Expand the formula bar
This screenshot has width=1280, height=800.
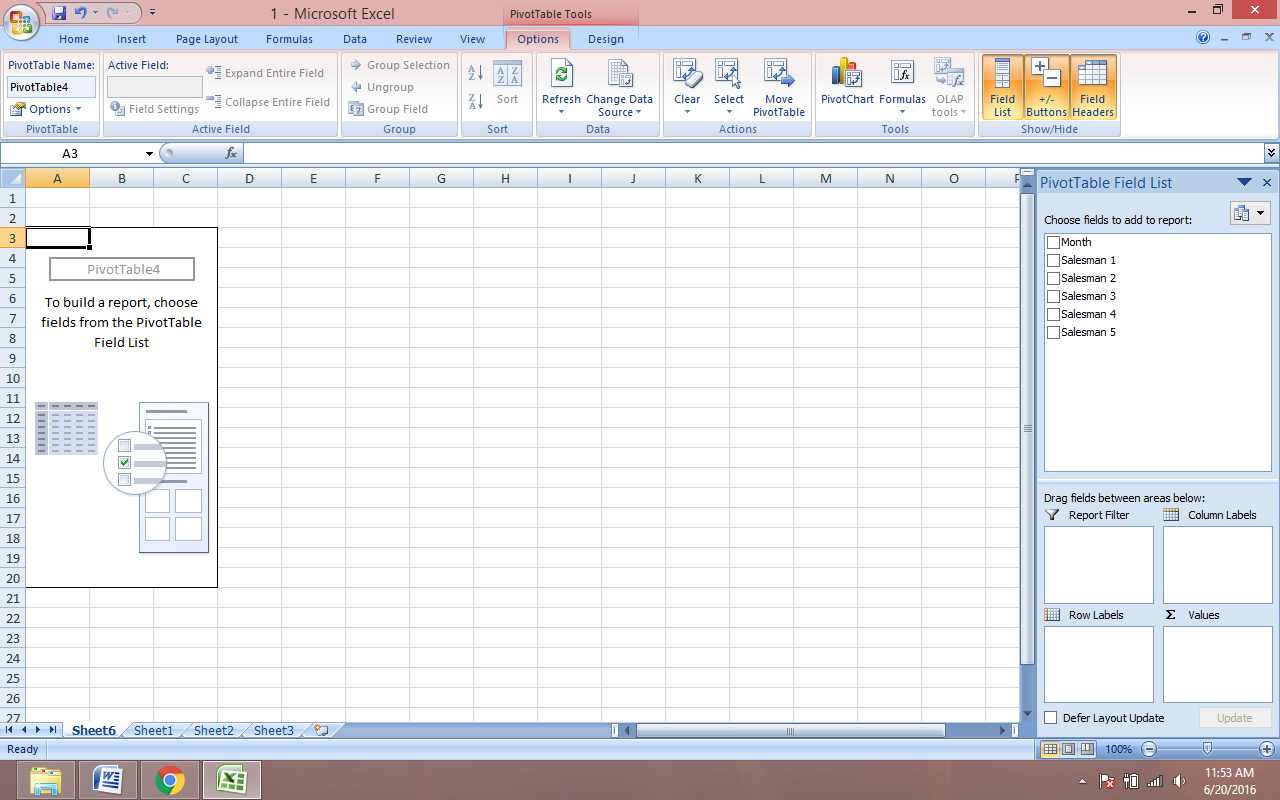click(x=1271, y=153)
